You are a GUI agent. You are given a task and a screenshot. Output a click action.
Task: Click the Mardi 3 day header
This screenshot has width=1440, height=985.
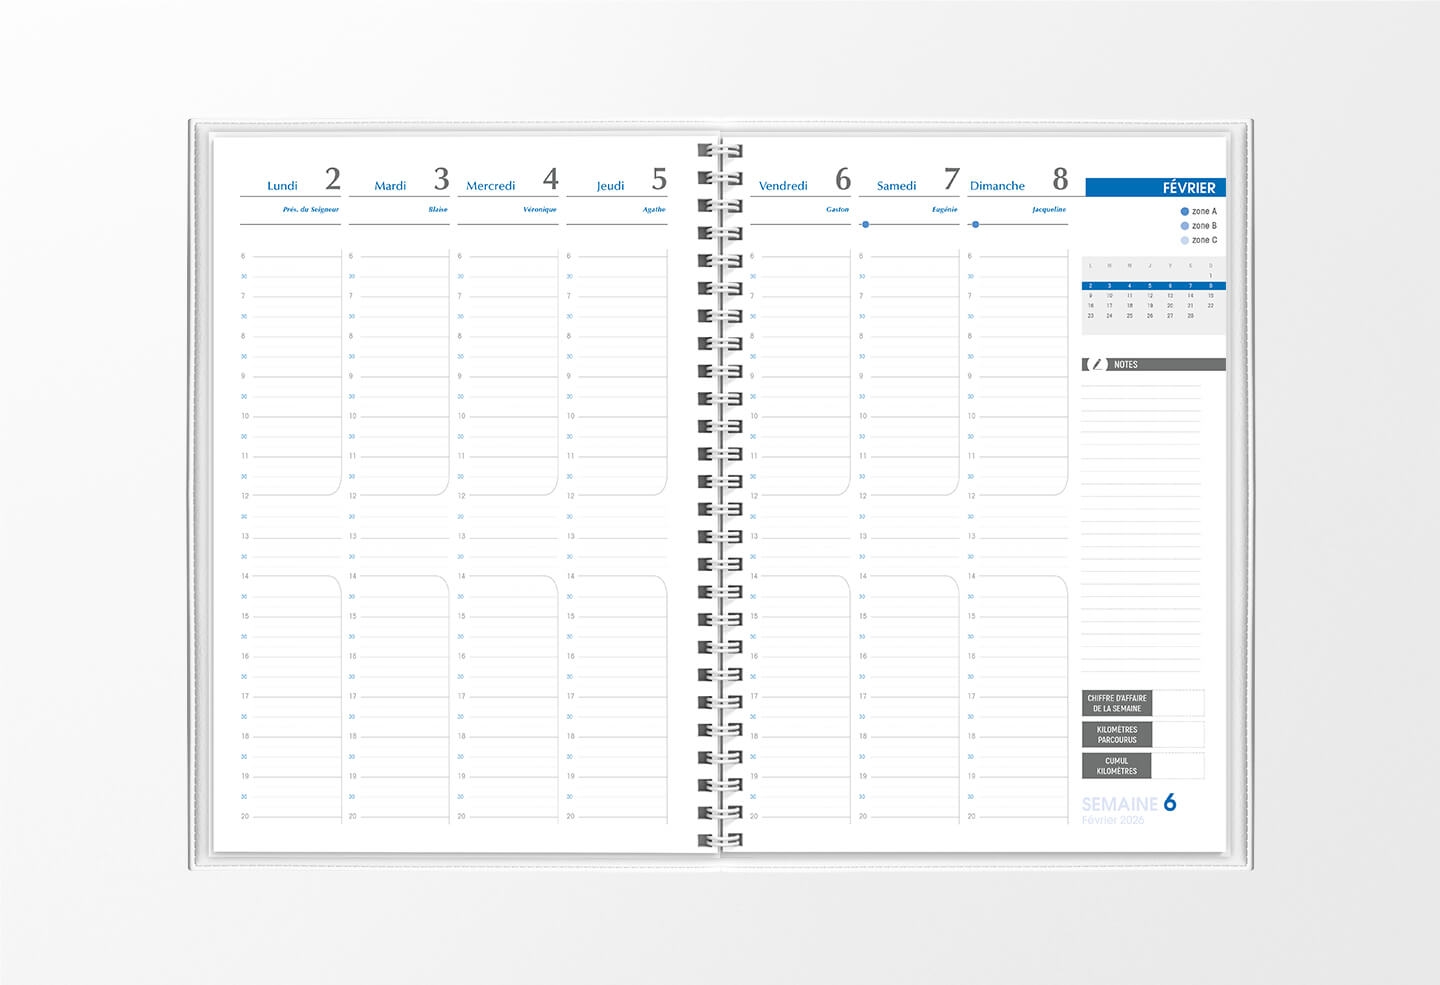(400, 182)
